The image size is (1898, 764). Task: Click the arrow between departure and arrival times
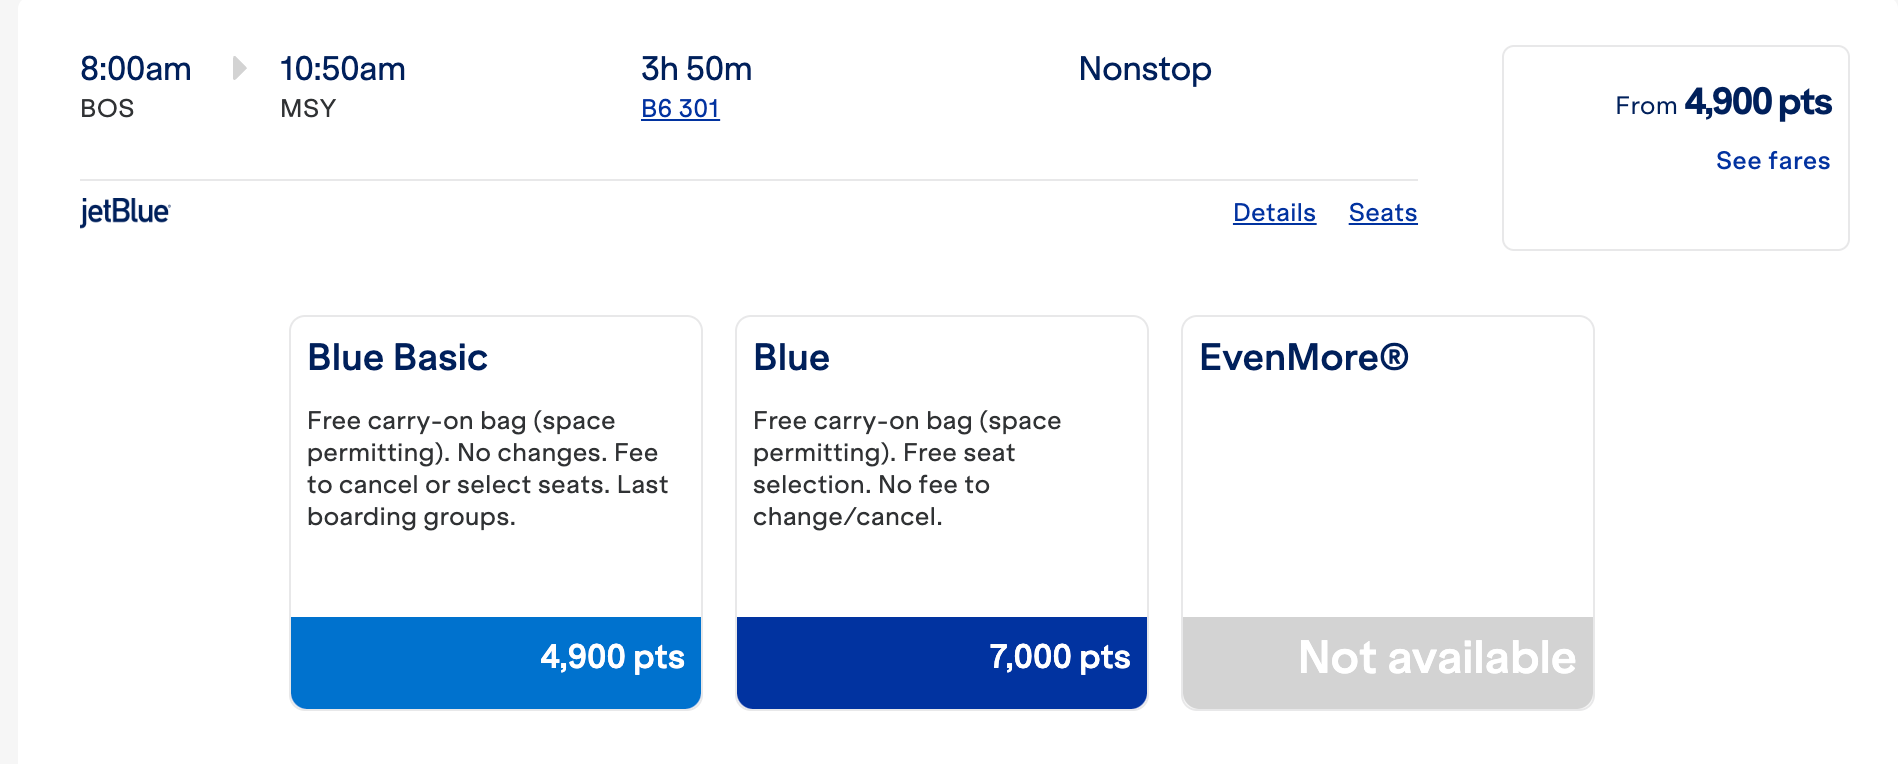click(x=239, y=68)
